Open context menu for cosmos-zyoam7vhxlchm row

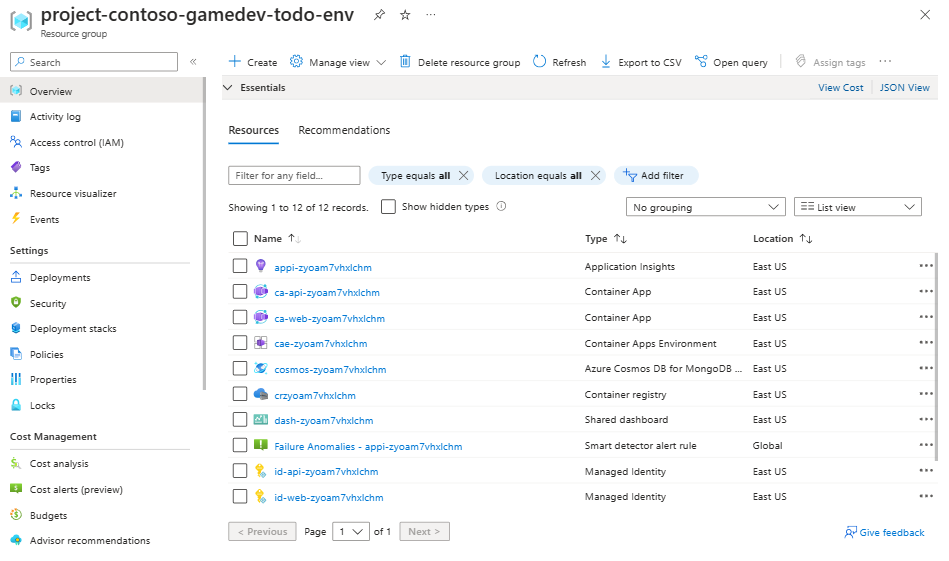pos(926,368)
